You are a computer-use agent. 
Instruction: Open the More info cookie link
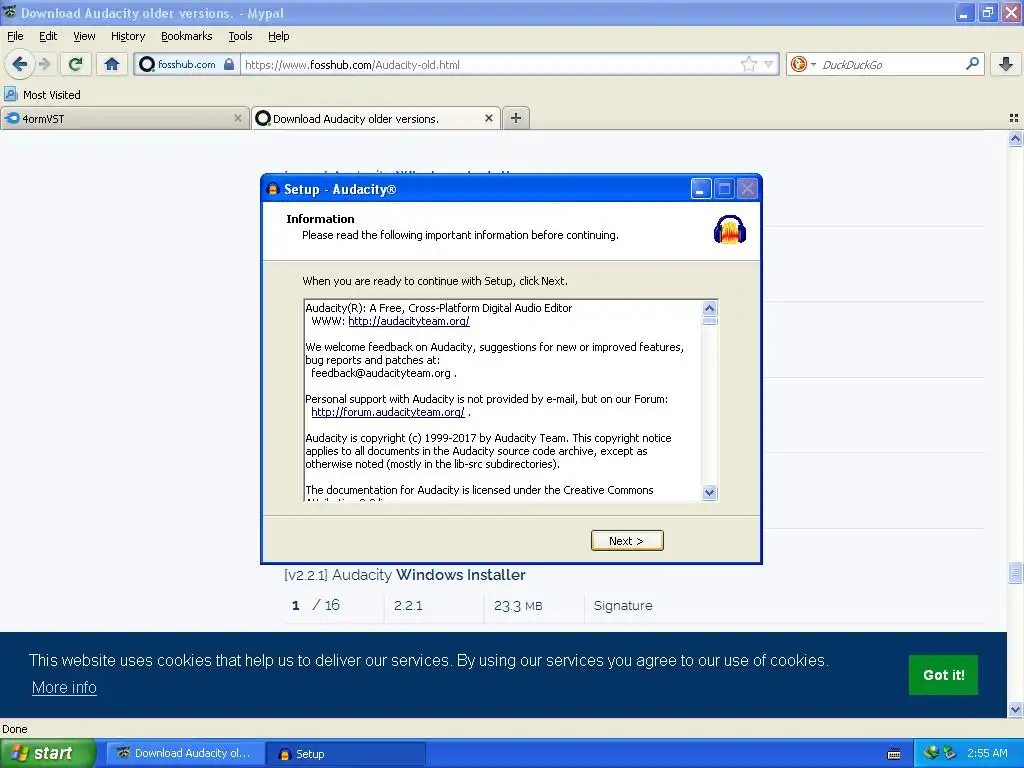64,688
